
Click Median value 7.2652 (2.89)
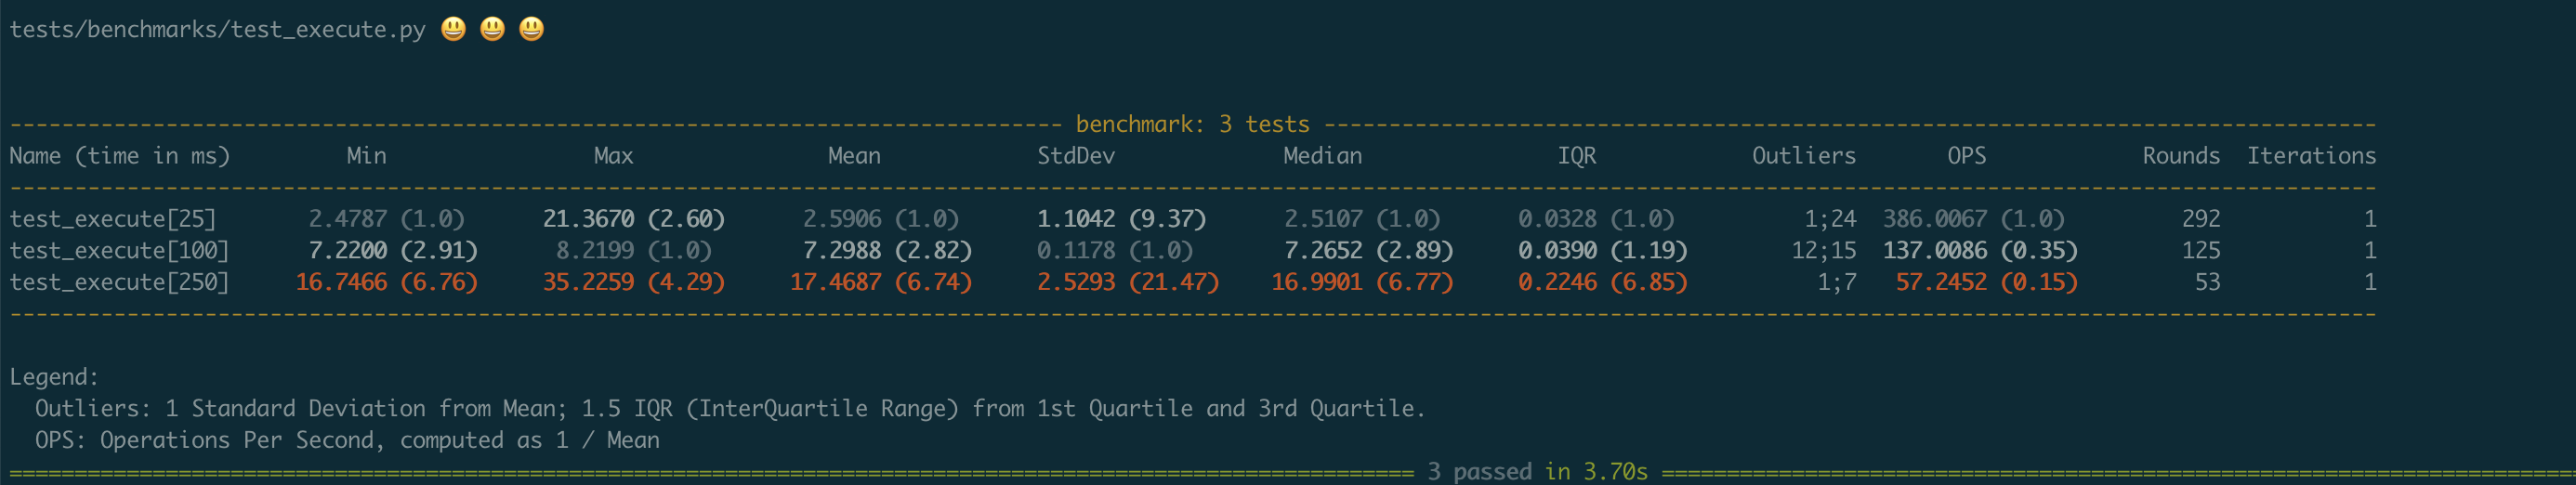1368,250
